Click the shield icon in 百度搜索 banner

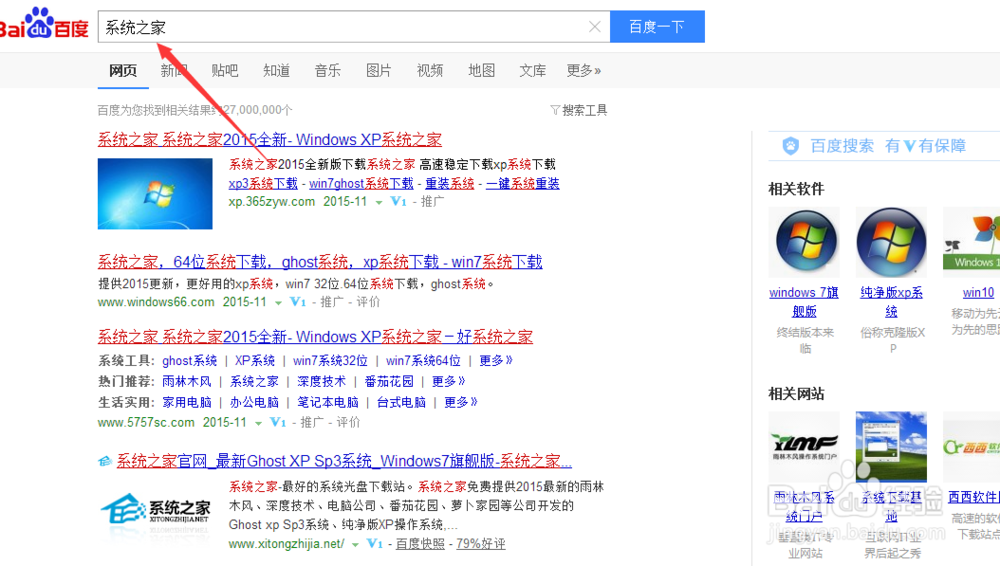pyautogui.click(x=791, y=146)
